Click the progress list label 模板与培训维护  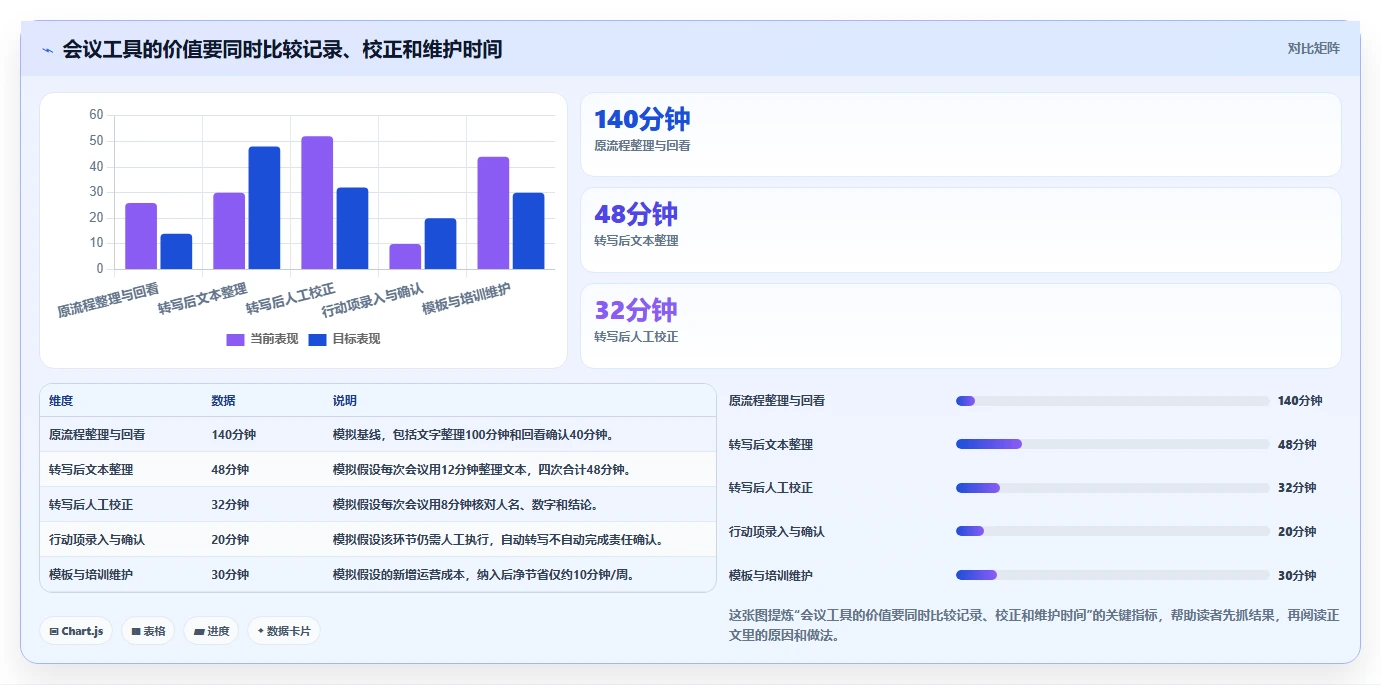[771, 576]
